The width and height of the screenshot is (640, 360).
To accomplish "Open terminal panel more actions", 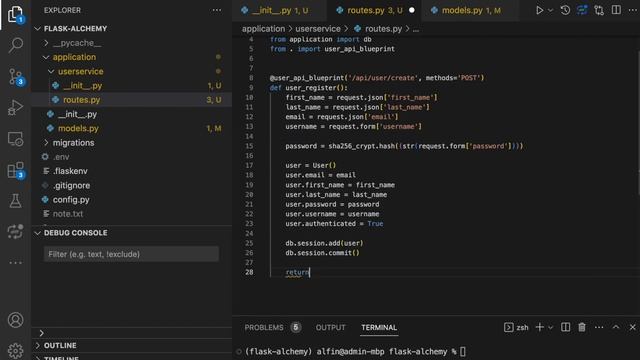I will [599, 327].
